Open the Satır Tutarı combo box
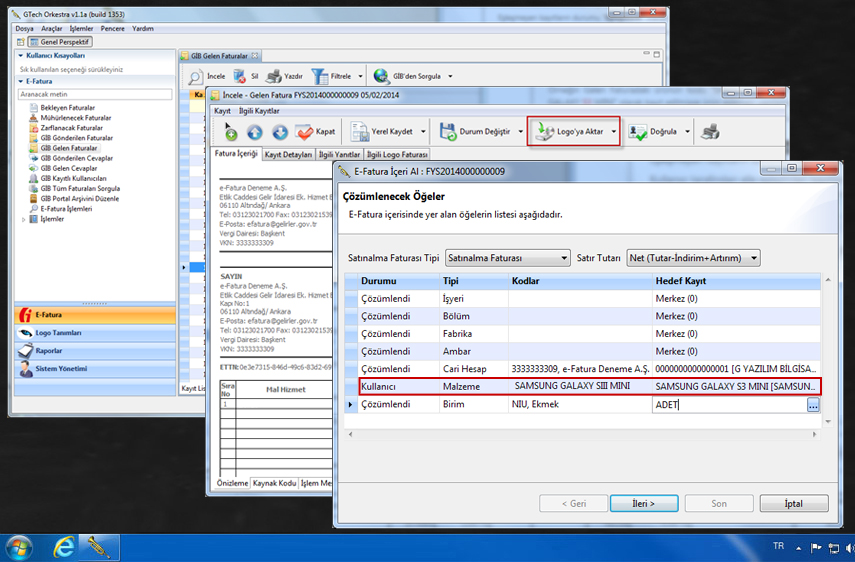The image size is (855, 562). [x=693, y=258]
